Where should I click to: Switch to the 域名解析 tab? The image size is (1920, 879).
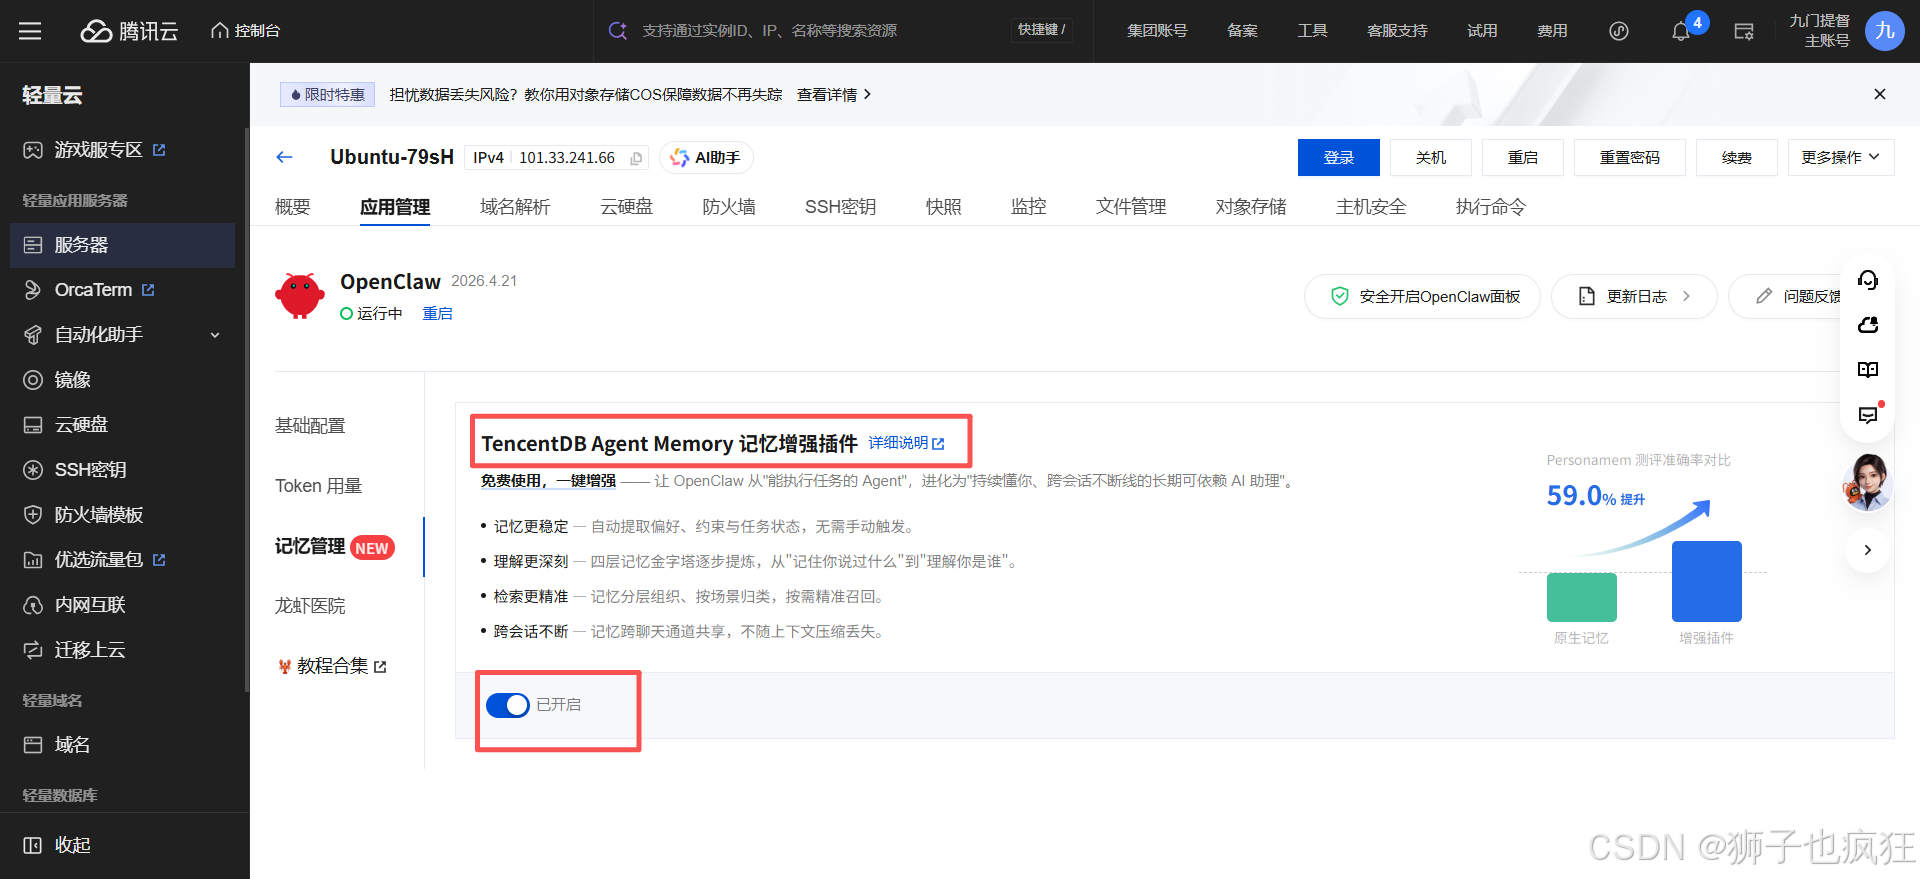(x=515, y=207)
